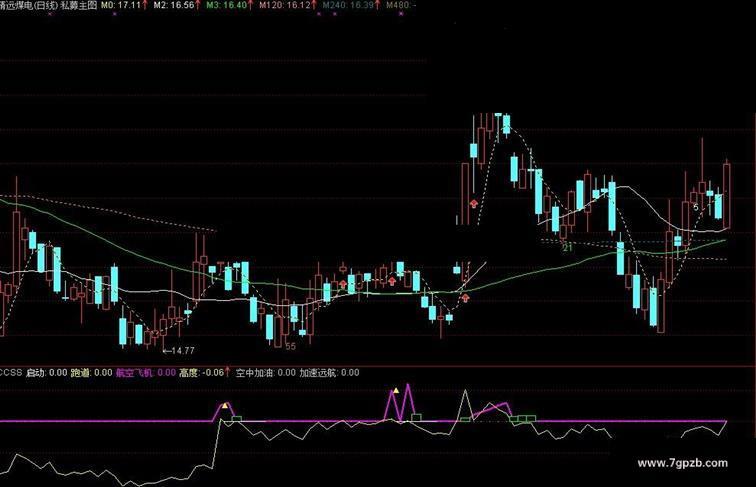Click the M240: 16.39 indicator value
This screenshot has width=756, height=487.
(x=348, y=5)
